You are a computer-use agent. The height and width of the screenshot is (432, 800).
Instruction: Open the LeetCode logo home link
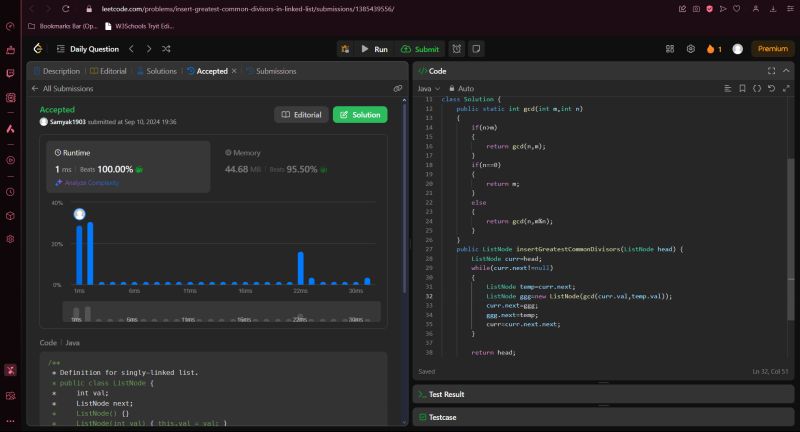(x=38, y=48)
